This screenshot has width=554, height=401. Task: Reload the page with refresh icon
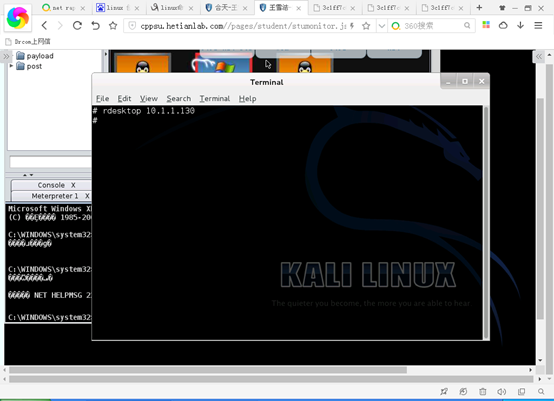pos(77,25)
